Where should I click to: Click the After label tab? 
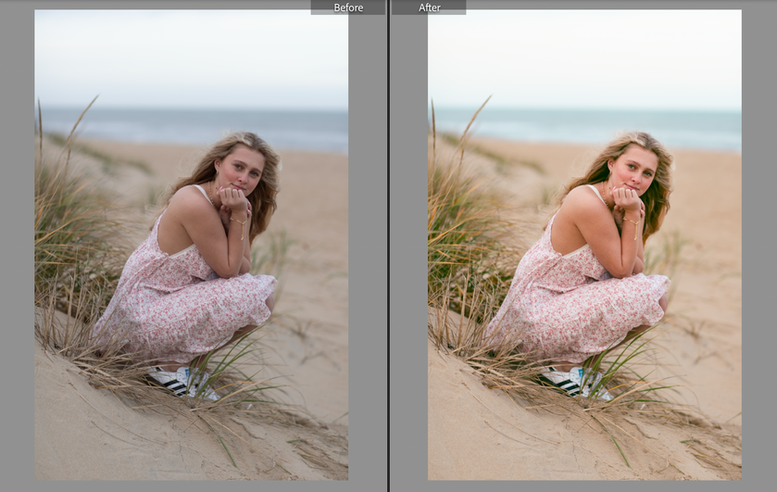click(429, 7)
